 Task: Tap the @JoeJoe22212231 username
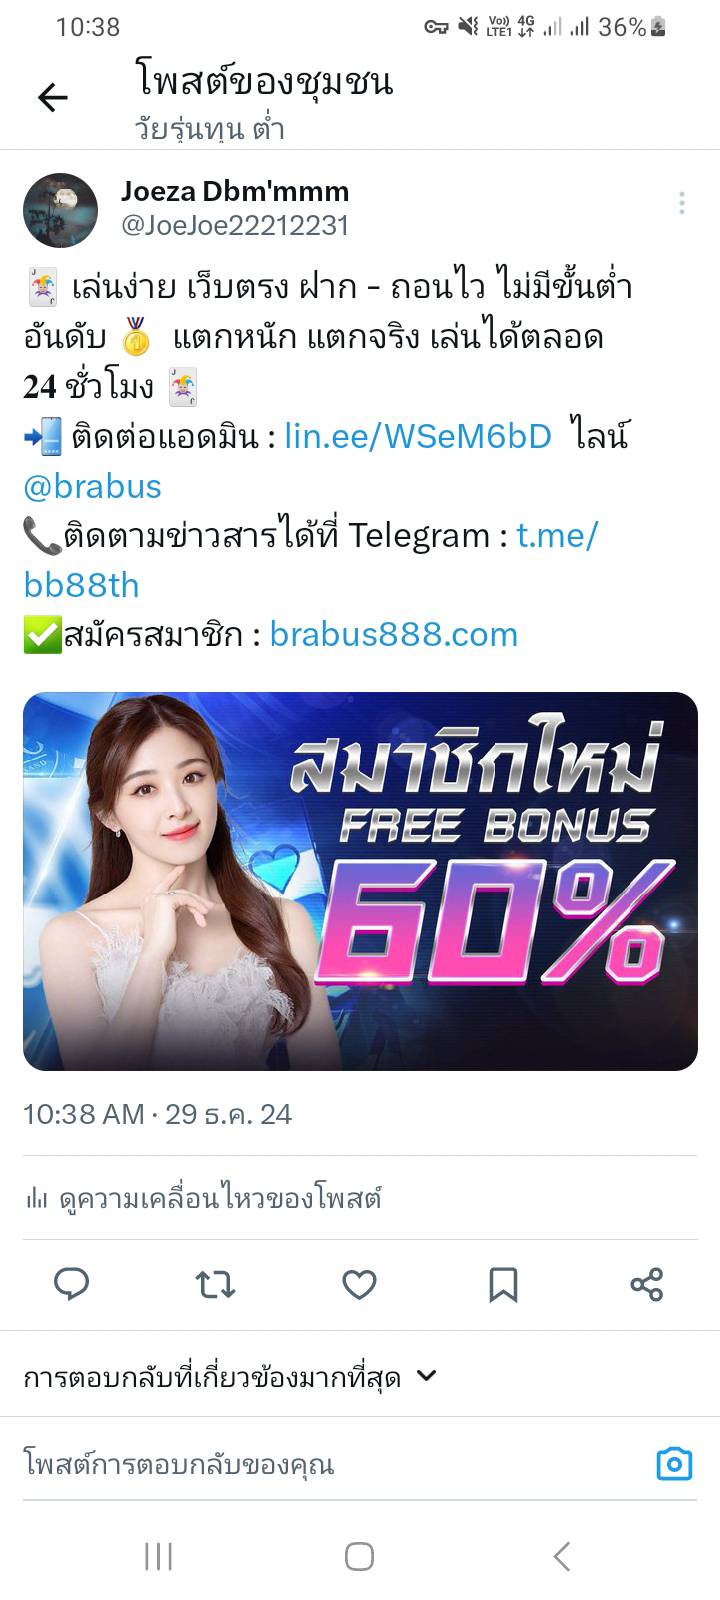coord(235,226)
